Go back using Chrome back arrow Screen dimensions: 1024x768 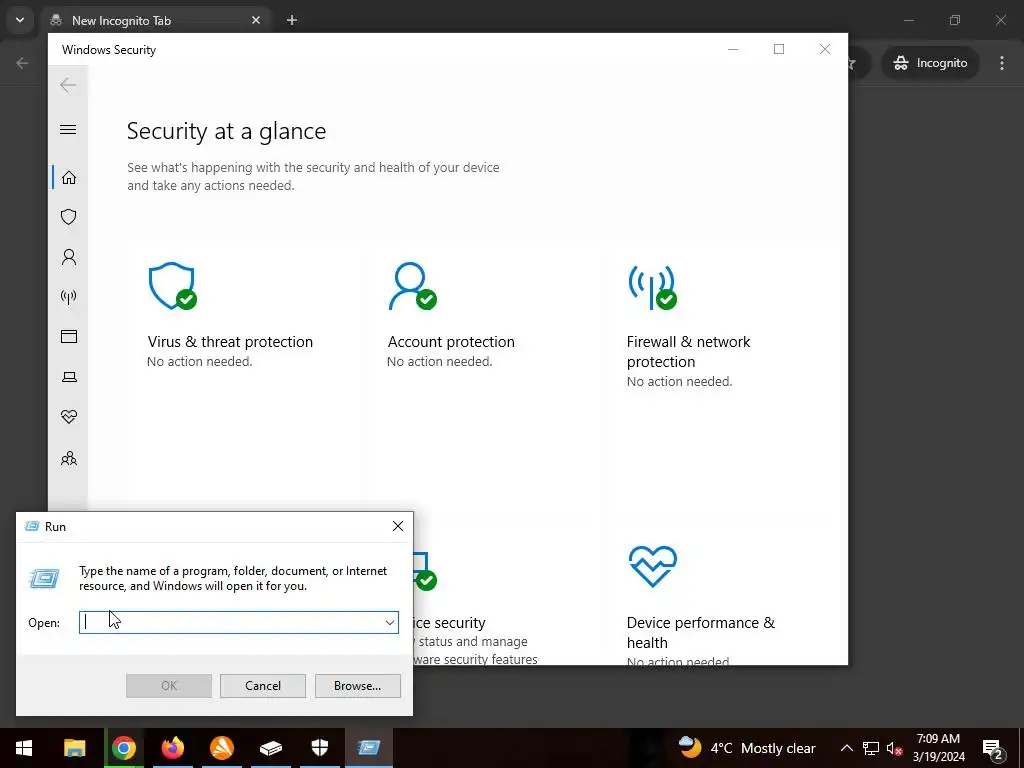(x=22, y=63)
